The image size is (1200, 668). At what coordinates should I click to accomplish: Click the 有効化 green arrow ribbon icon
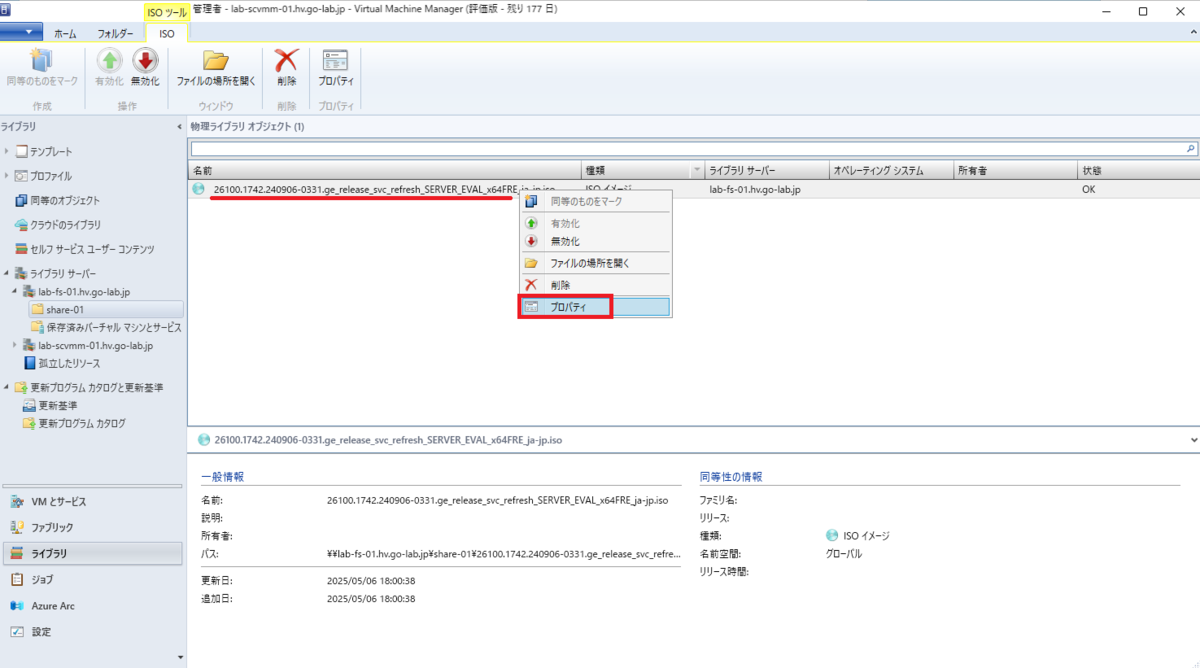pyautogui.click(x=109, y=68)
